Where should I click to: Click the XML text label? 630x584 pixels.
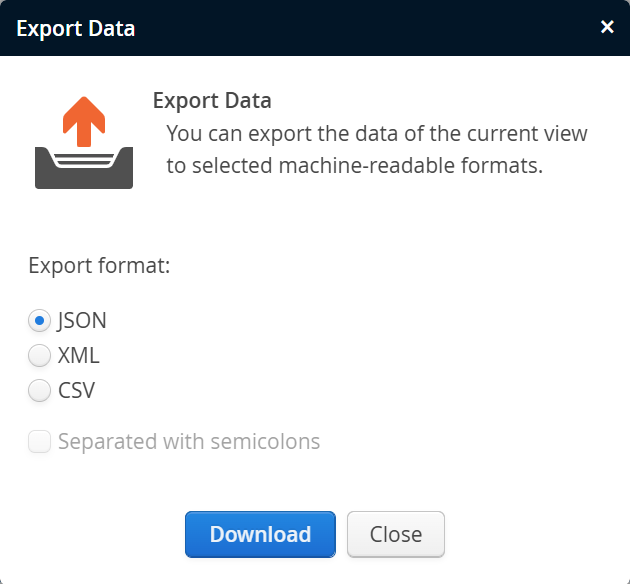(x=79, y=356)
